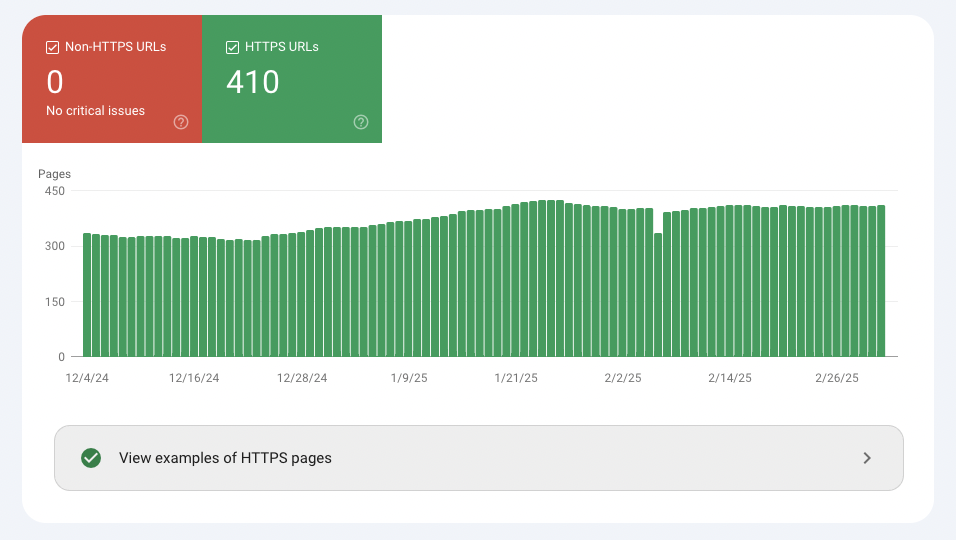Screen dimensions: 956x540
Task: Click the first chart bar at 12/4/24
Action: tap(87, 295)
